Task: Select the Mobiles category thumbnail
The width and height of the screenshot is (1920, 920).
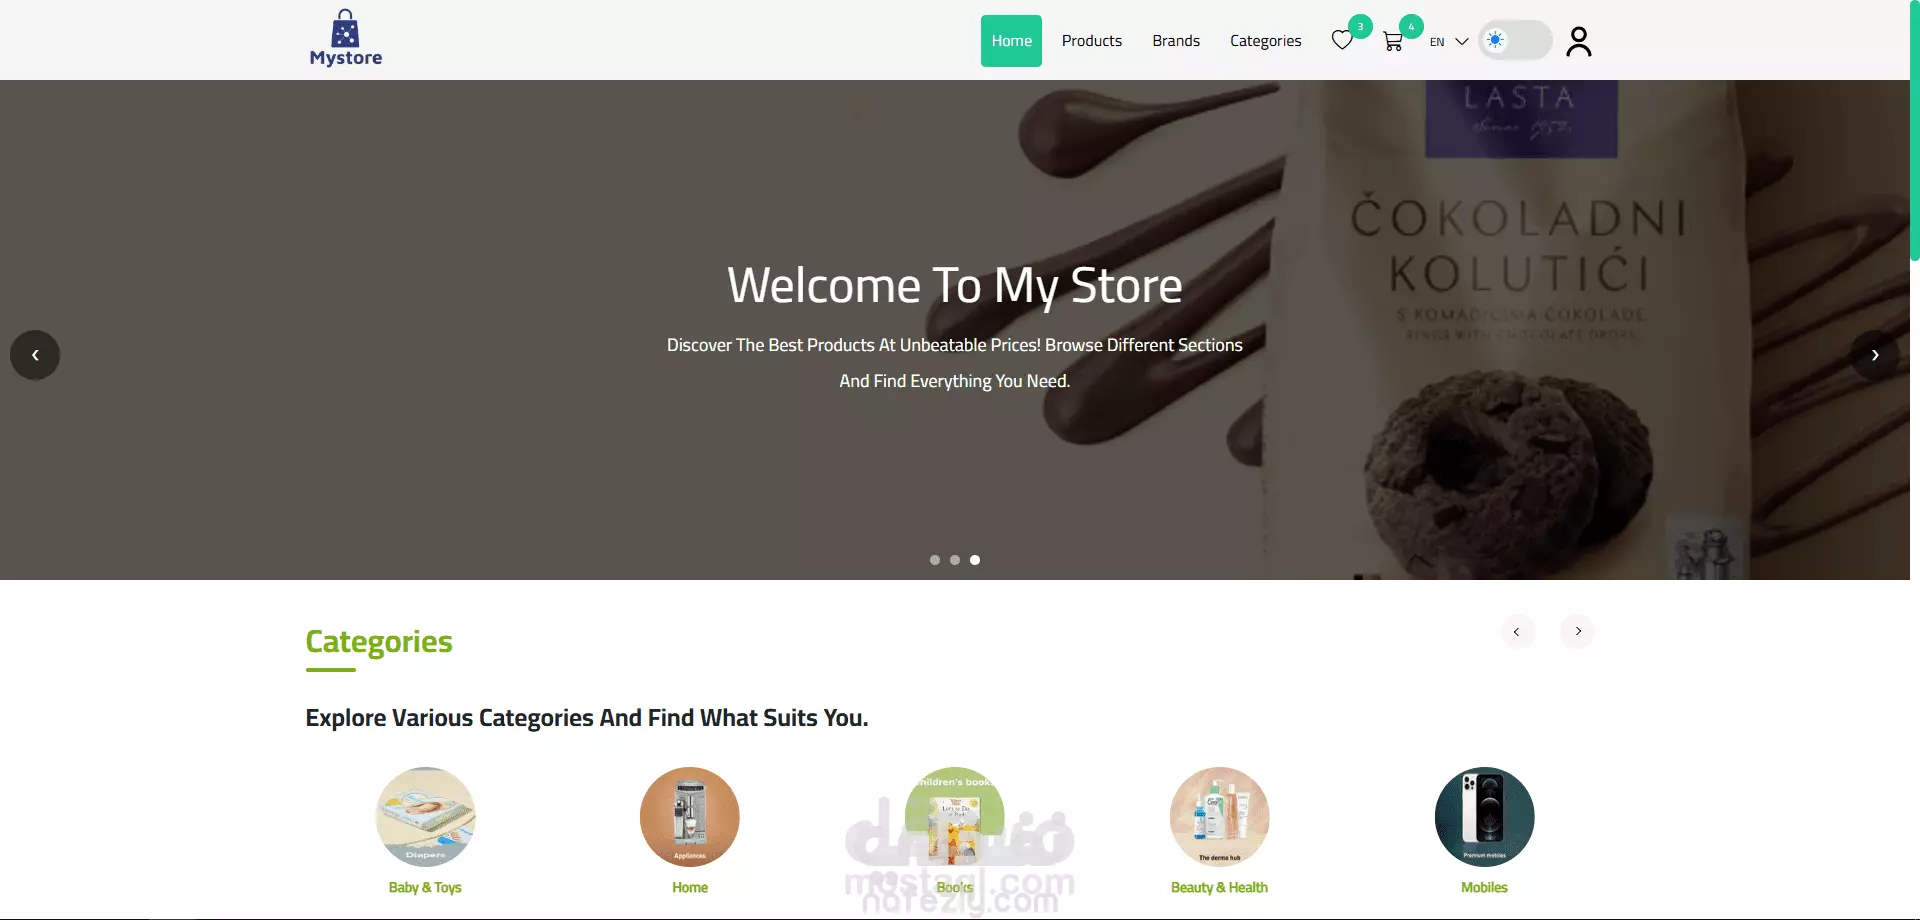Action: click(1484, 817)
